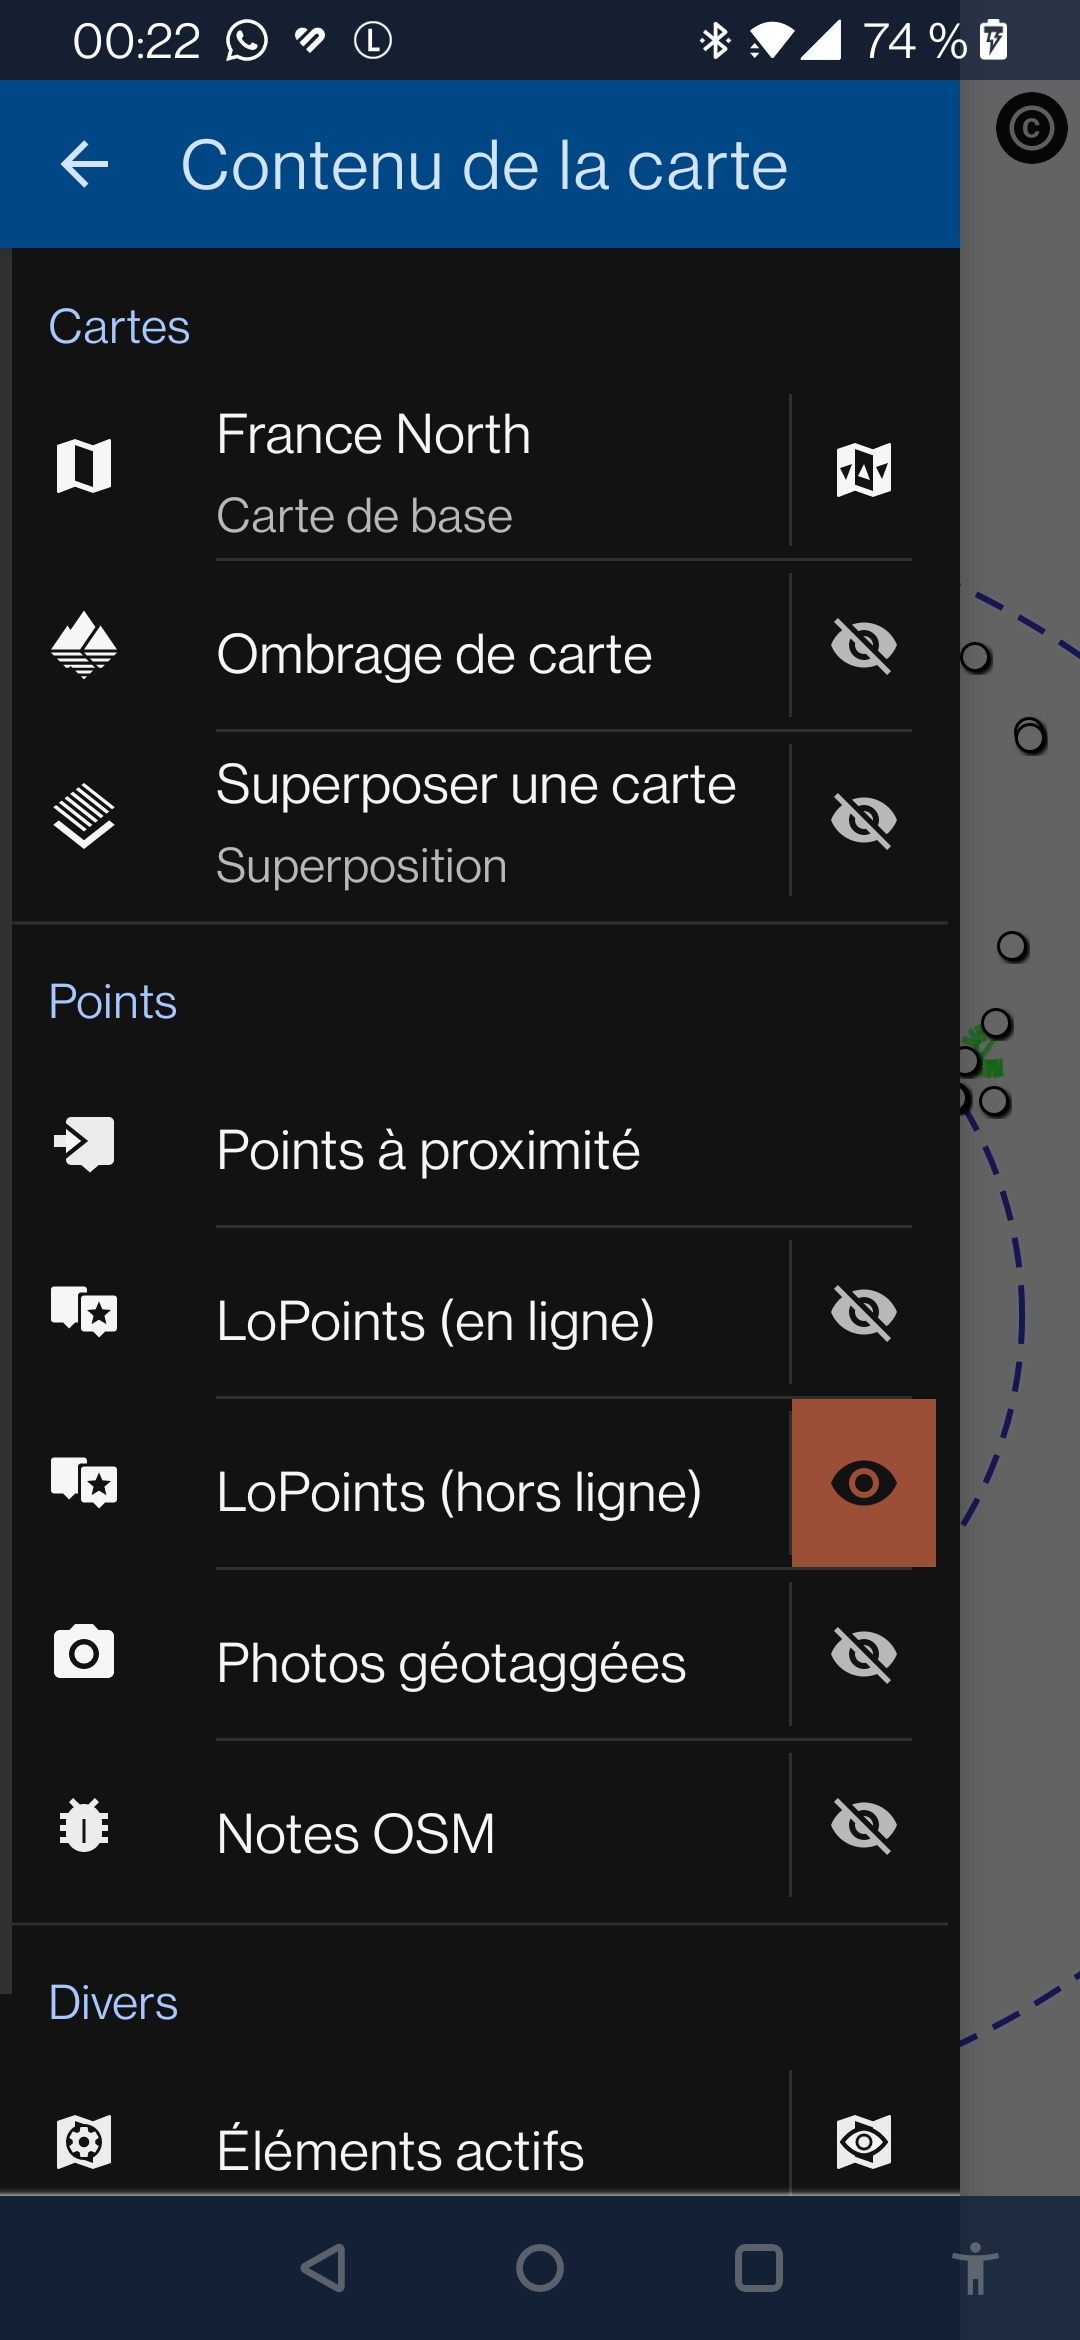Toggle Superposer une carte overlay visibility
This screenshot has width=1080, height=2340.
tap(863, 821)
